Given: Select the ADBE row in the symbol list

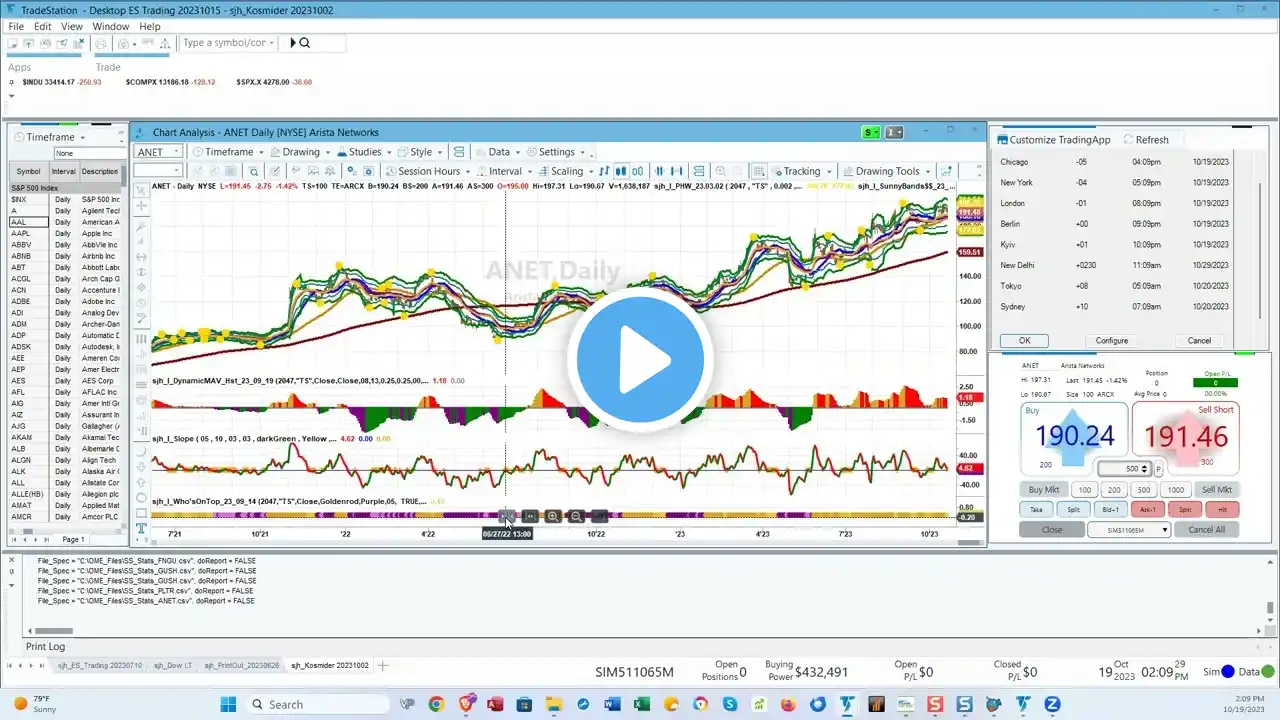Looking at the screenshot, I should pos(66,301).
